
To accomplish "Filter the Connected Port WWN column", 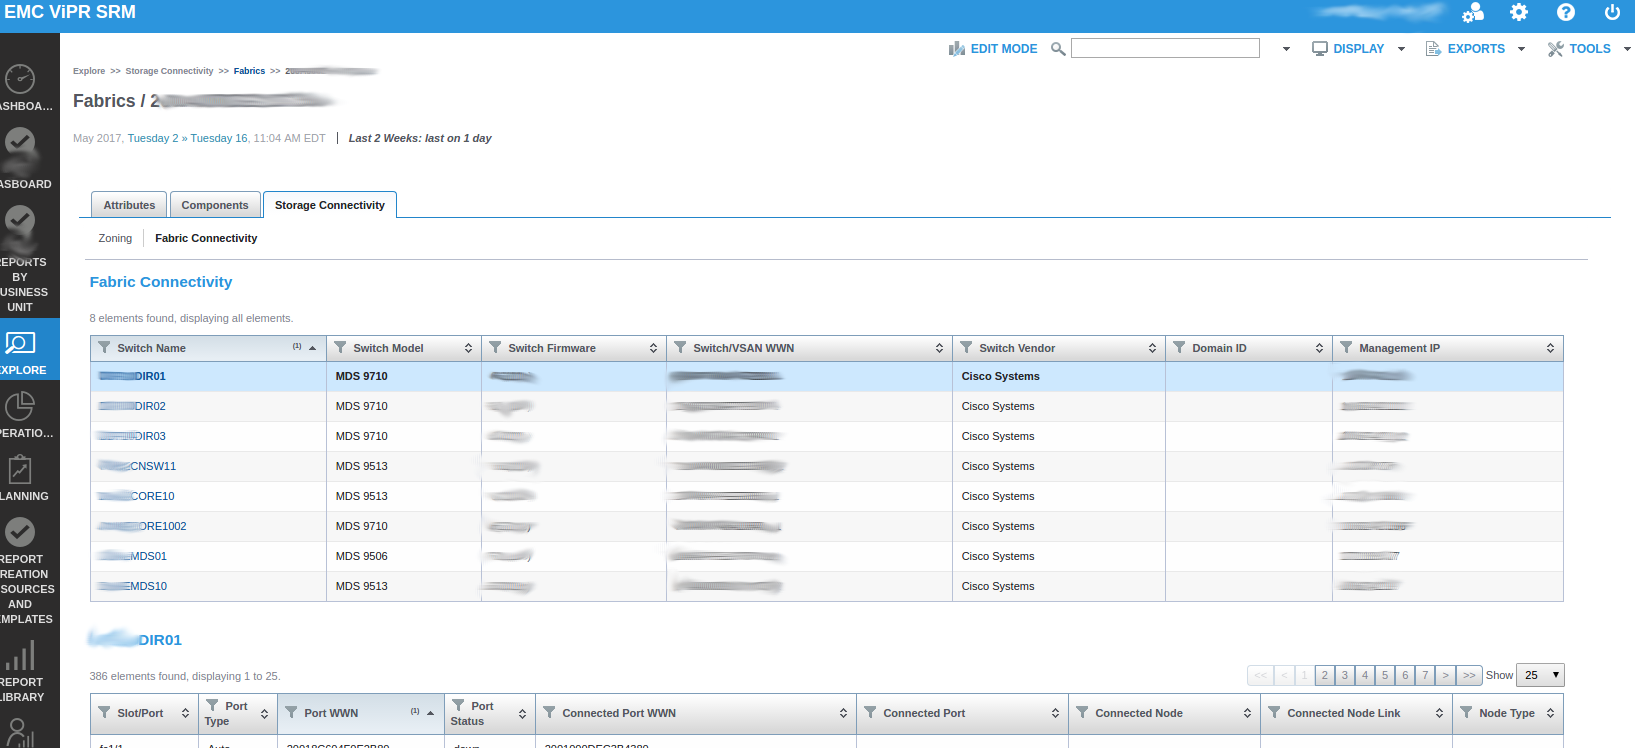I will [x=549, y=712].
